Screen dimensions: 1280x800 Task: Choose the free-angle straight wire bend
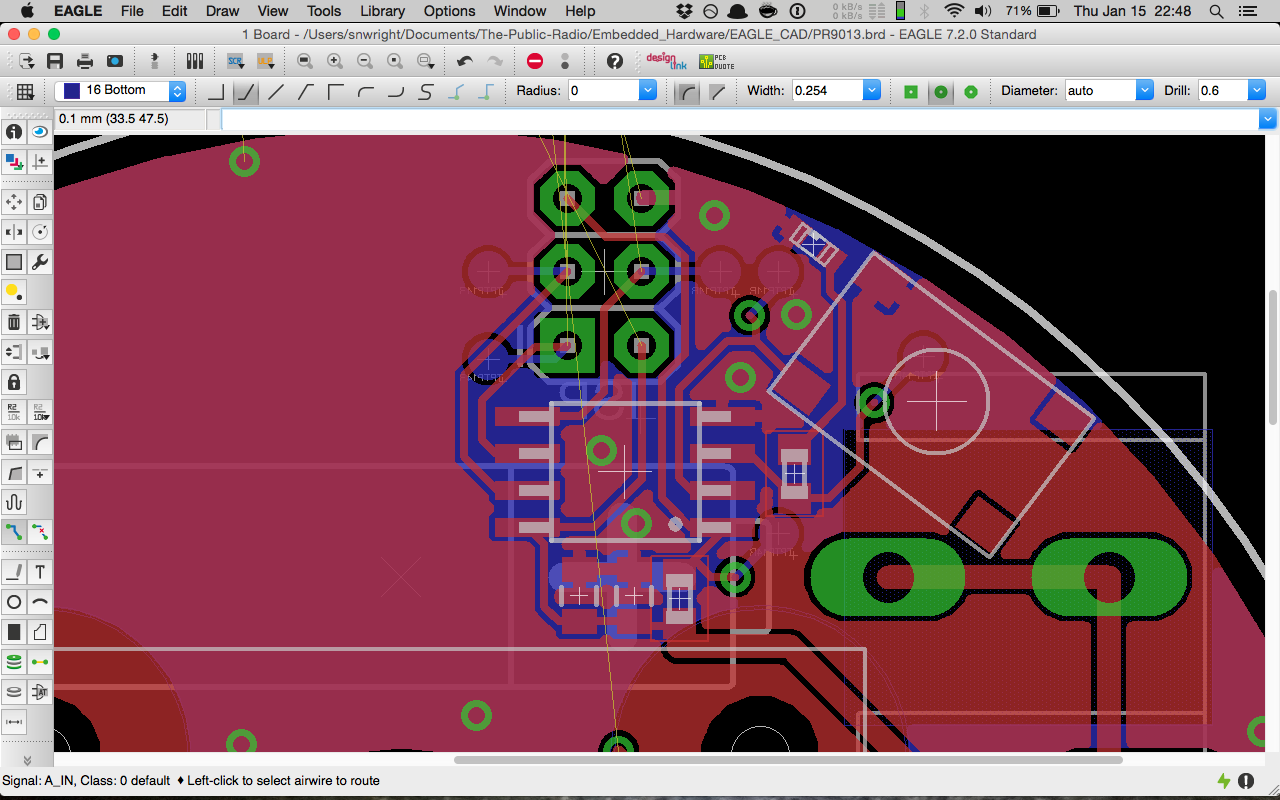tap(275, 91)
